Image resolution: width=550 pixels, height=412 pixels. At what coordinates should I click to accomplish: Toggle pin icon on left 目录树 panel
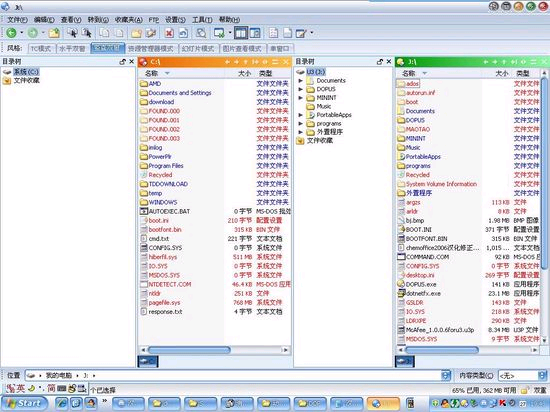(122, 62)
